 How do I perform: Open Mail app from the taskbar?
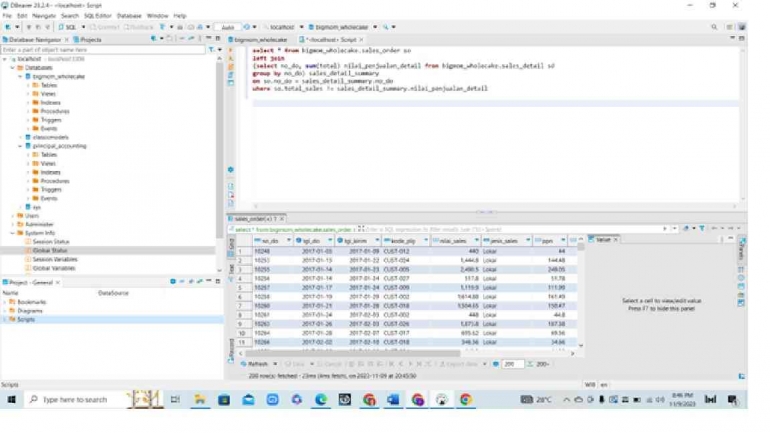click(248, 400)
